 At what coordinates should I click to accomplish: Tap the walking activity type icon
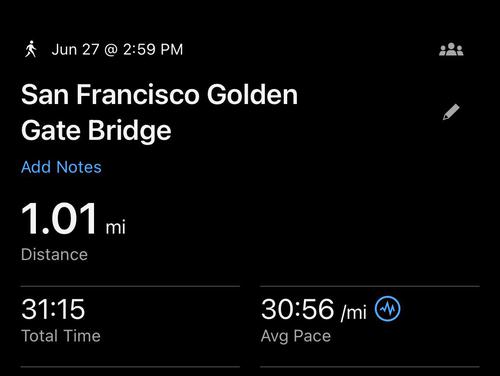pyautogui.click(x=31, y=49)
